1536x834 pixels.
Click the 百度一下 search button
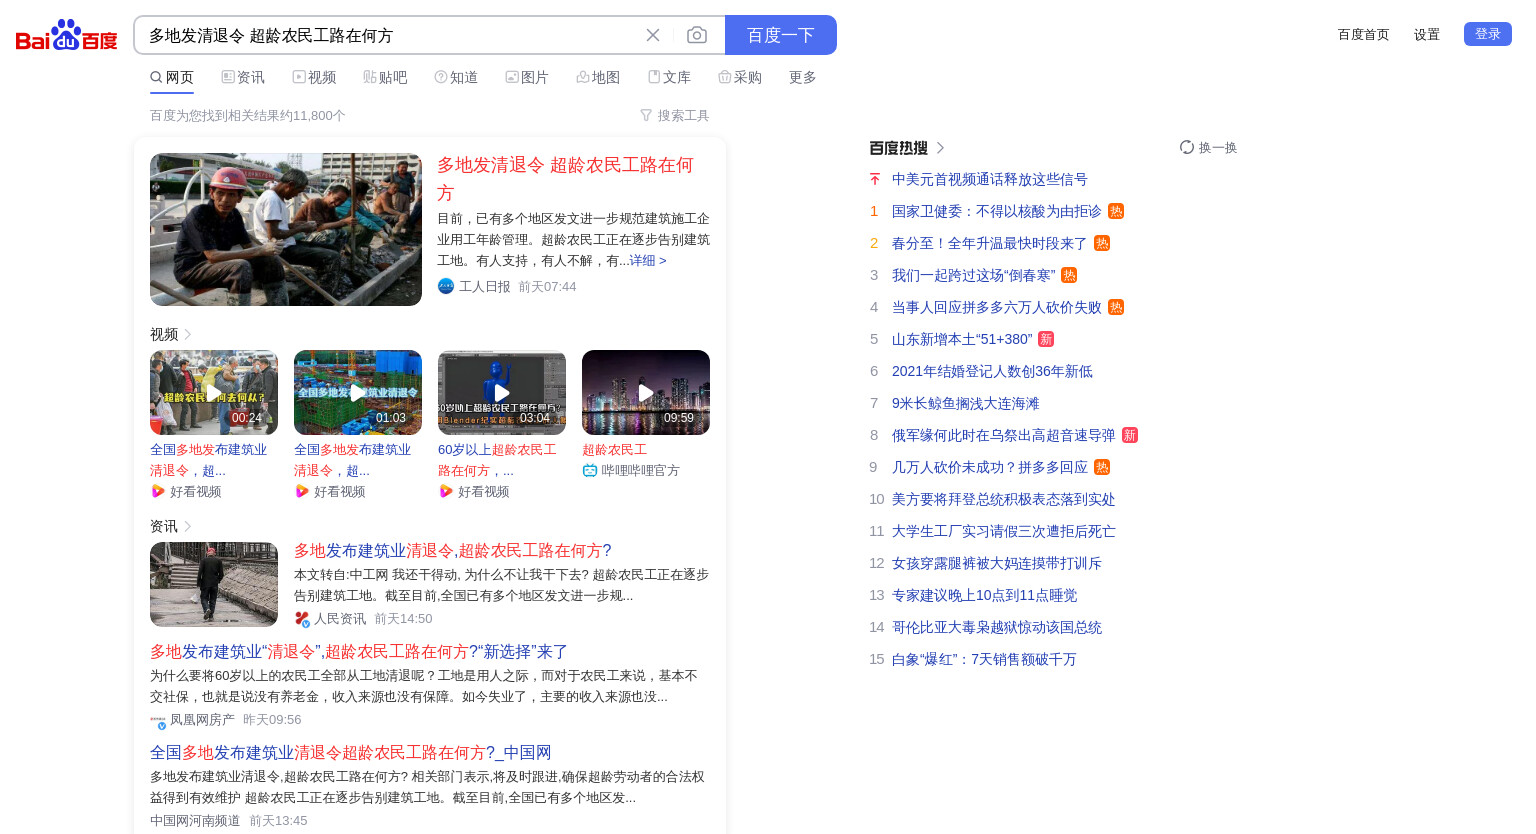(781, 35)
